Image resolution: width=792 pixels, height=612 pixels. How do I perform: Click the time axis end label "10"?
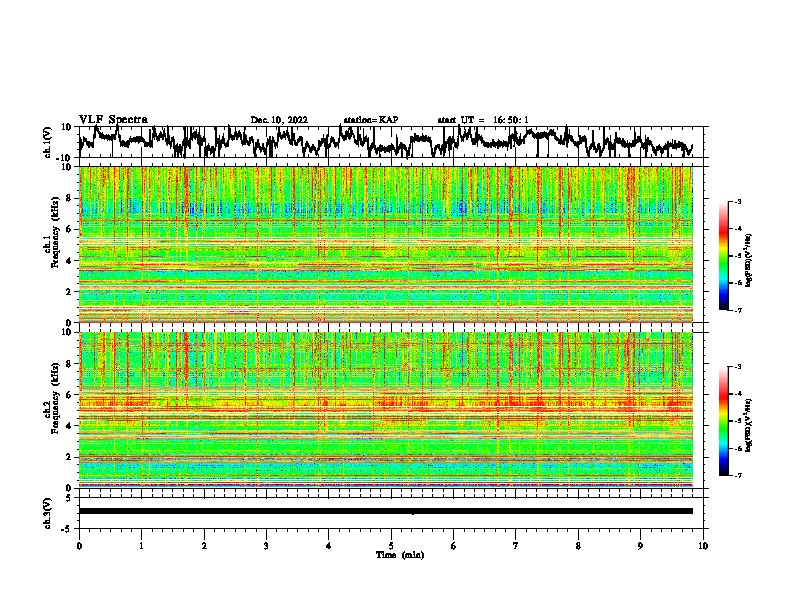click(x=703, y=546)
